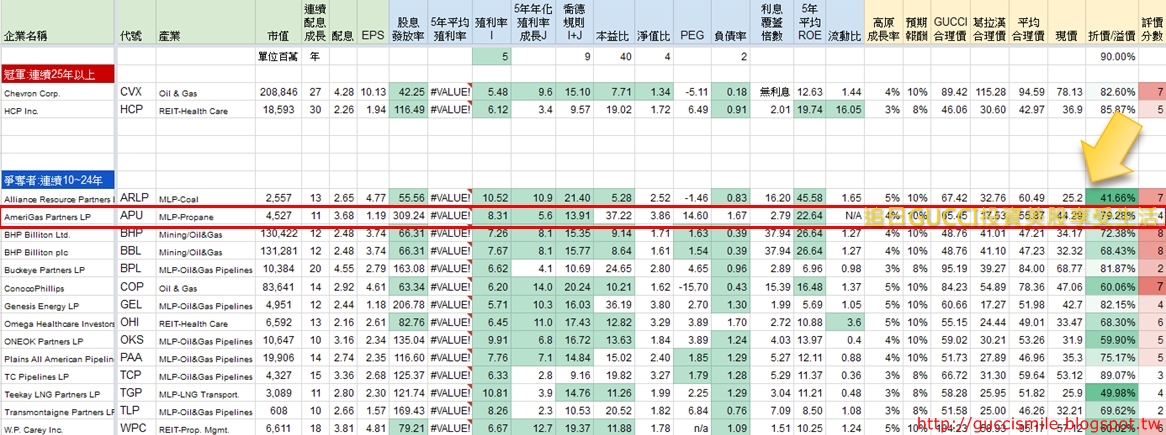Select ConocoPhillips 60.06% discount cell
Image resolution: width=1166 pixels, height=435 pixels.
tap(1111, 287)
